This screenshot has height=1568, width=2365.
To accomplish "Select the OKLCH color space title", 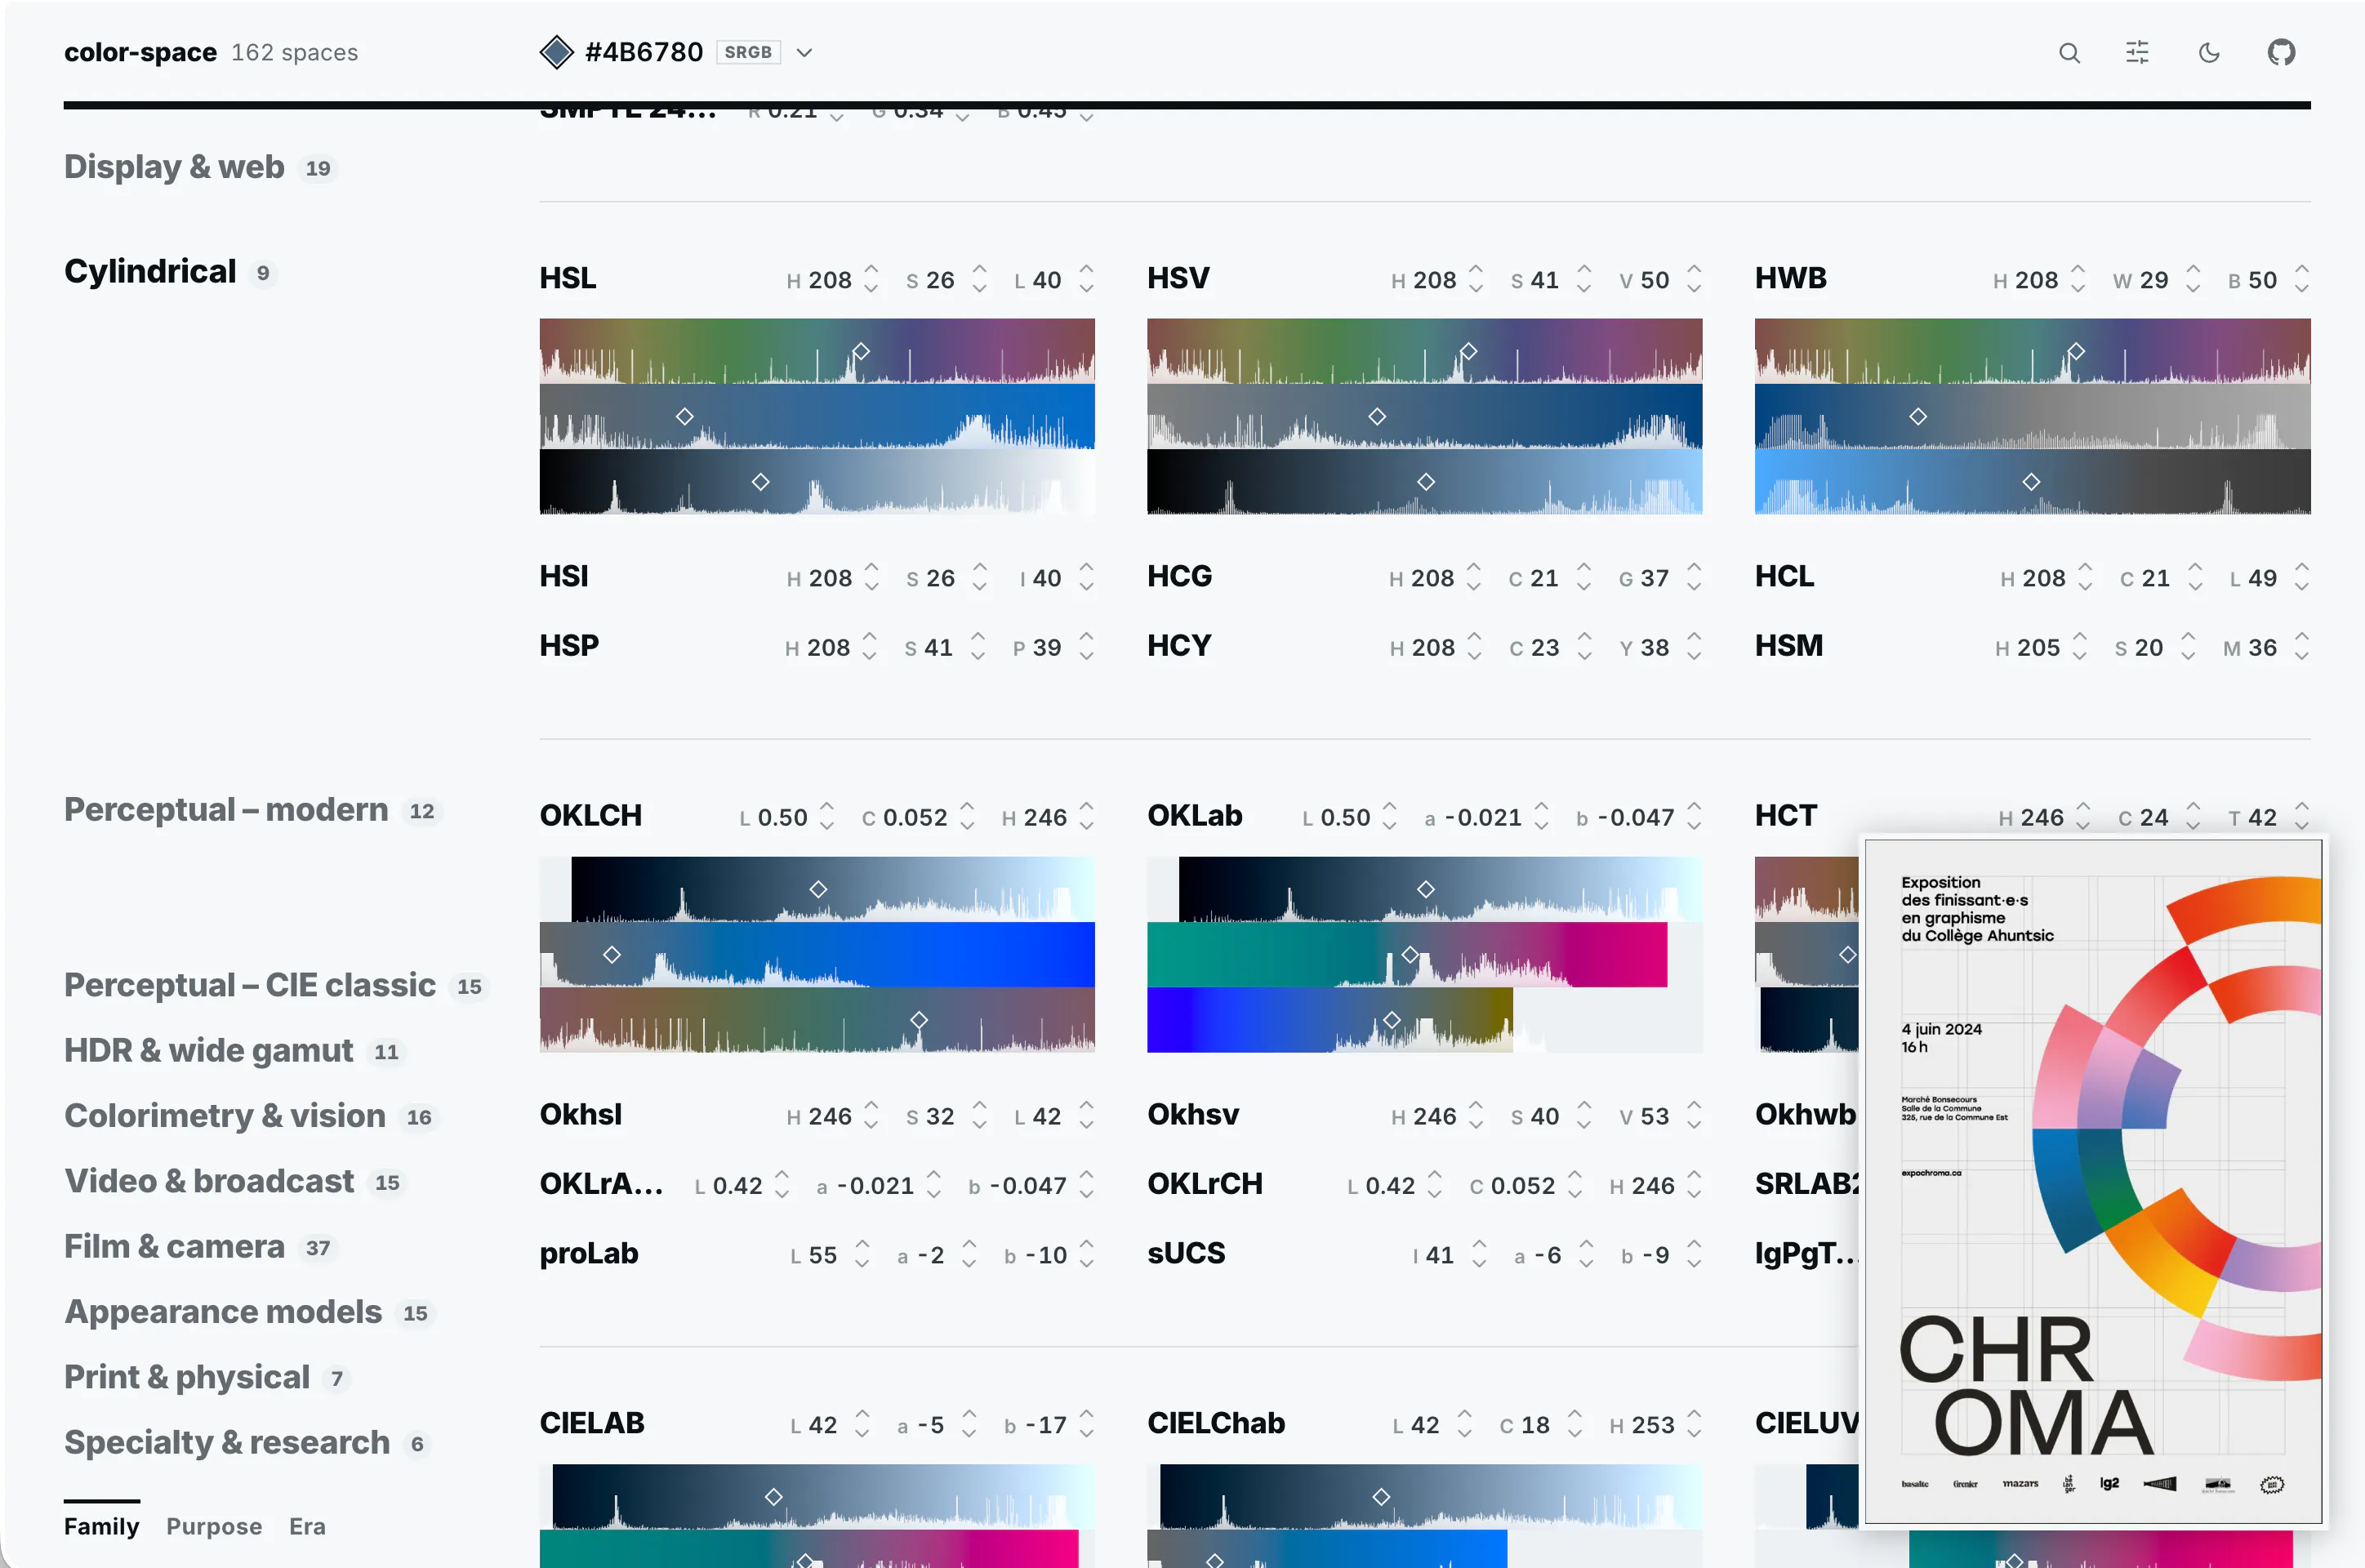I will (591, 816).
